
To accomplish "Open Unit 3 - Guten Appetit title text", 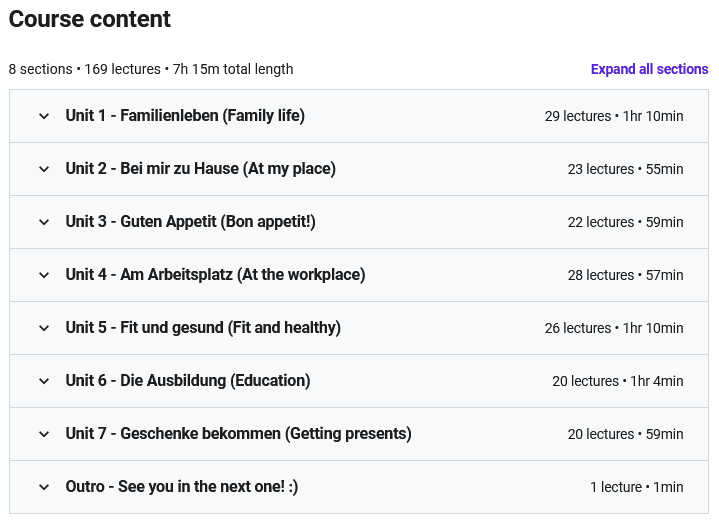I will click(191, 222).
